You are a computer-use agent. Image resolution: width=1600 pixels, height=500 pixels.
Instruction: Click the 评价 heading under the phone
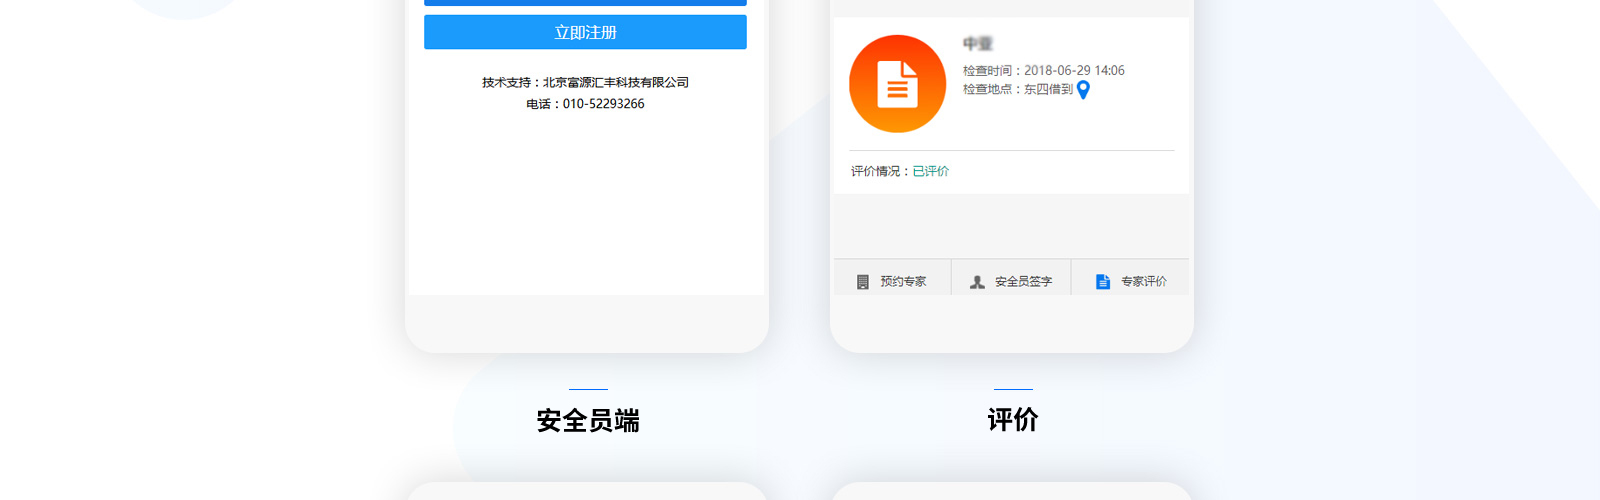click(1013, 420)
